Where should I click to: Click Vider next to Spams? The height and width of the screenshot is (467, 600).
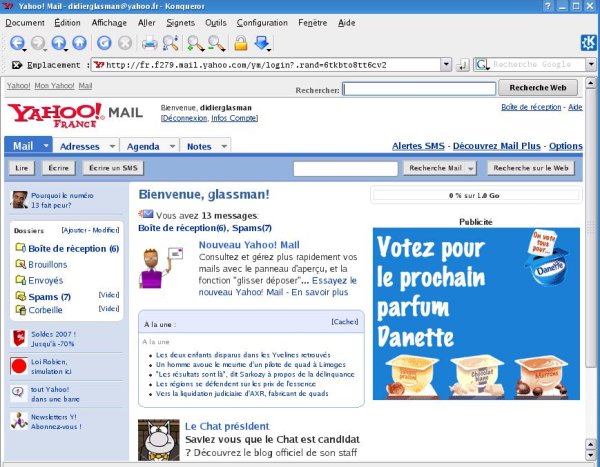tap(109, 295)
